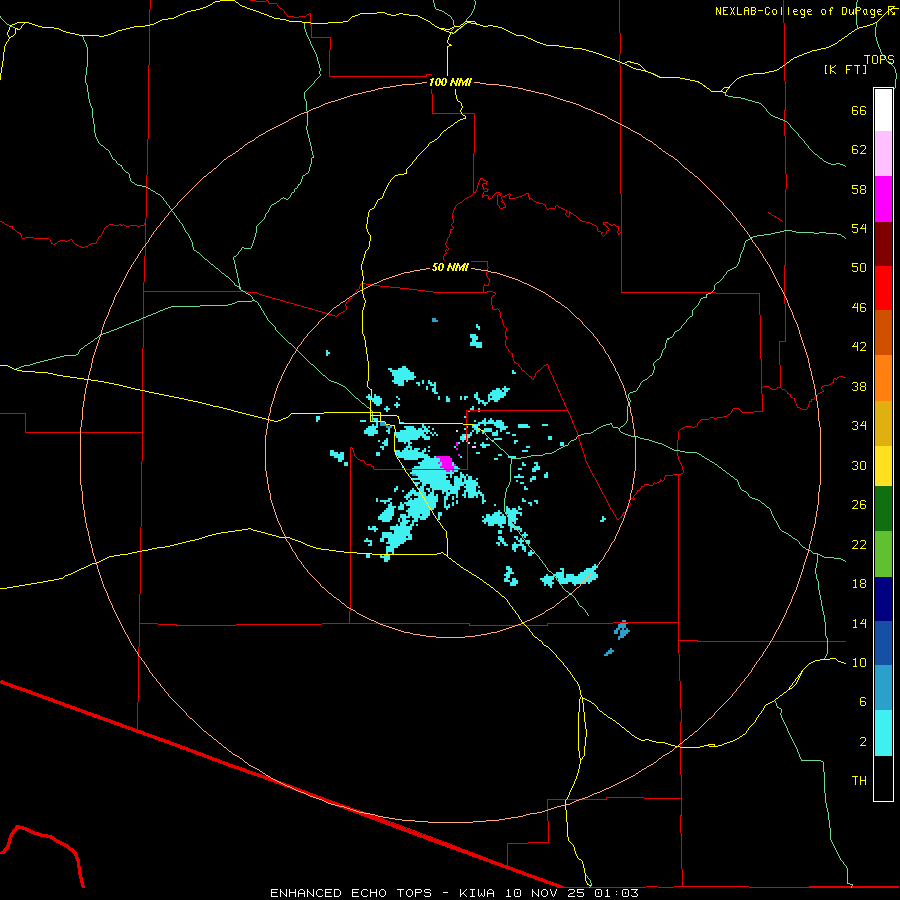
Task: Click the yellow swatch between 30 and 34
Action: point(883,466)
